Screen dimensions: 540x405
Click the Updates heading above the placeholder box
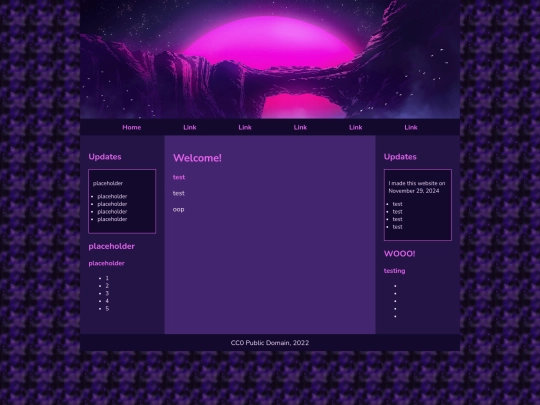pos(105,157)
